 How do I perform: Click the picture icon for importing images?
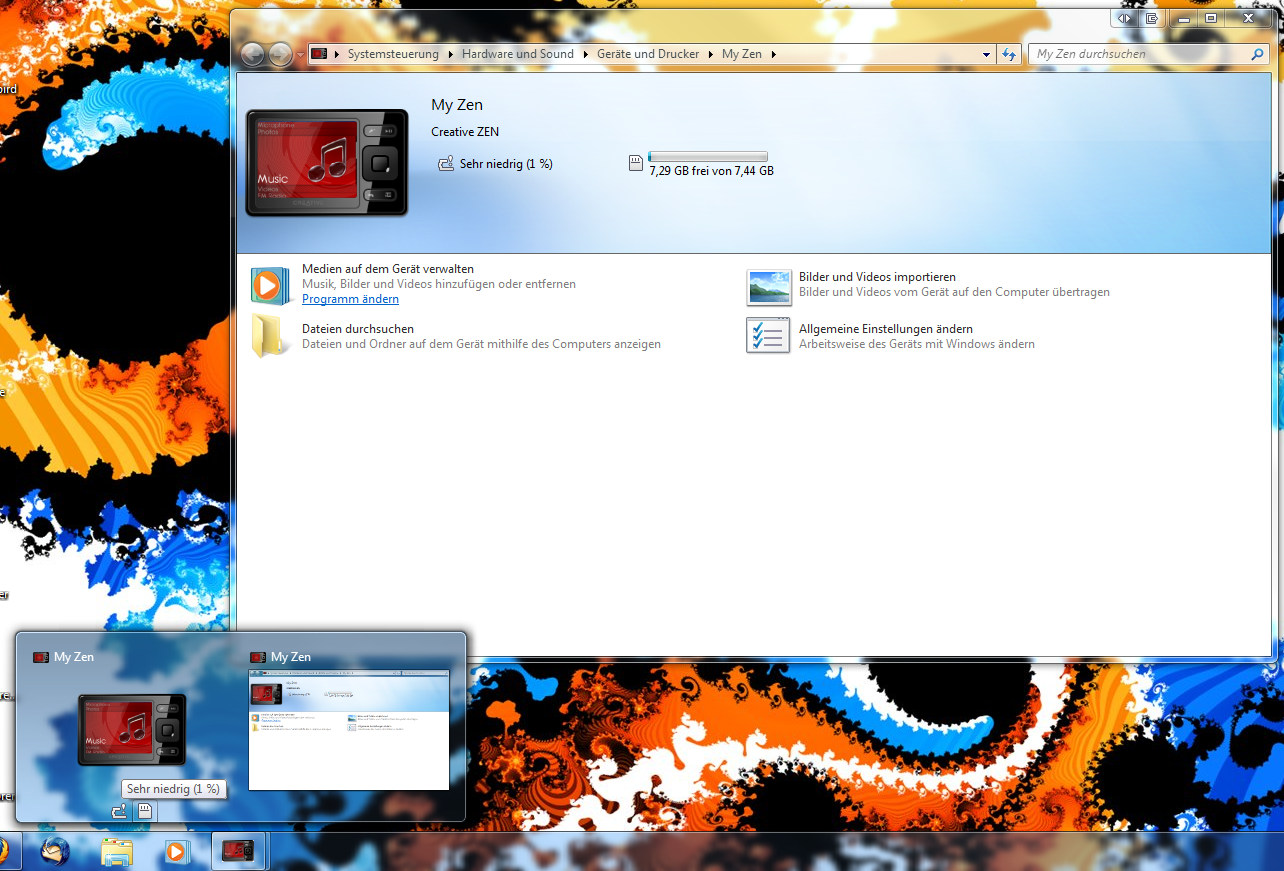768,286
